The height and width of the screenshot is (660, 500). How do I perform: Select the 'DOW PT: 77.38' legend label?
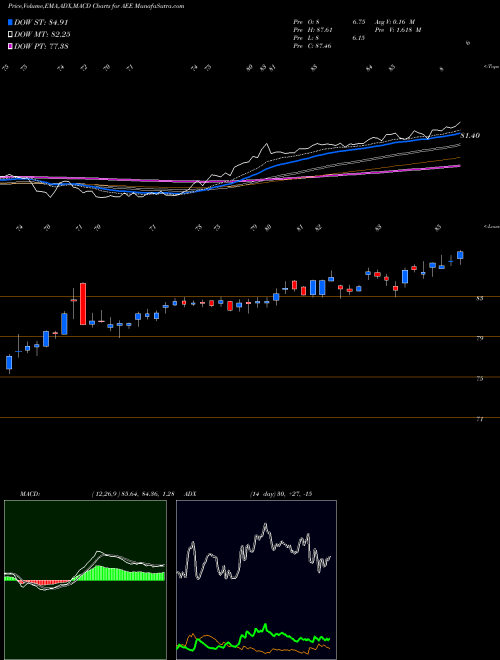(x=41, y=46)
